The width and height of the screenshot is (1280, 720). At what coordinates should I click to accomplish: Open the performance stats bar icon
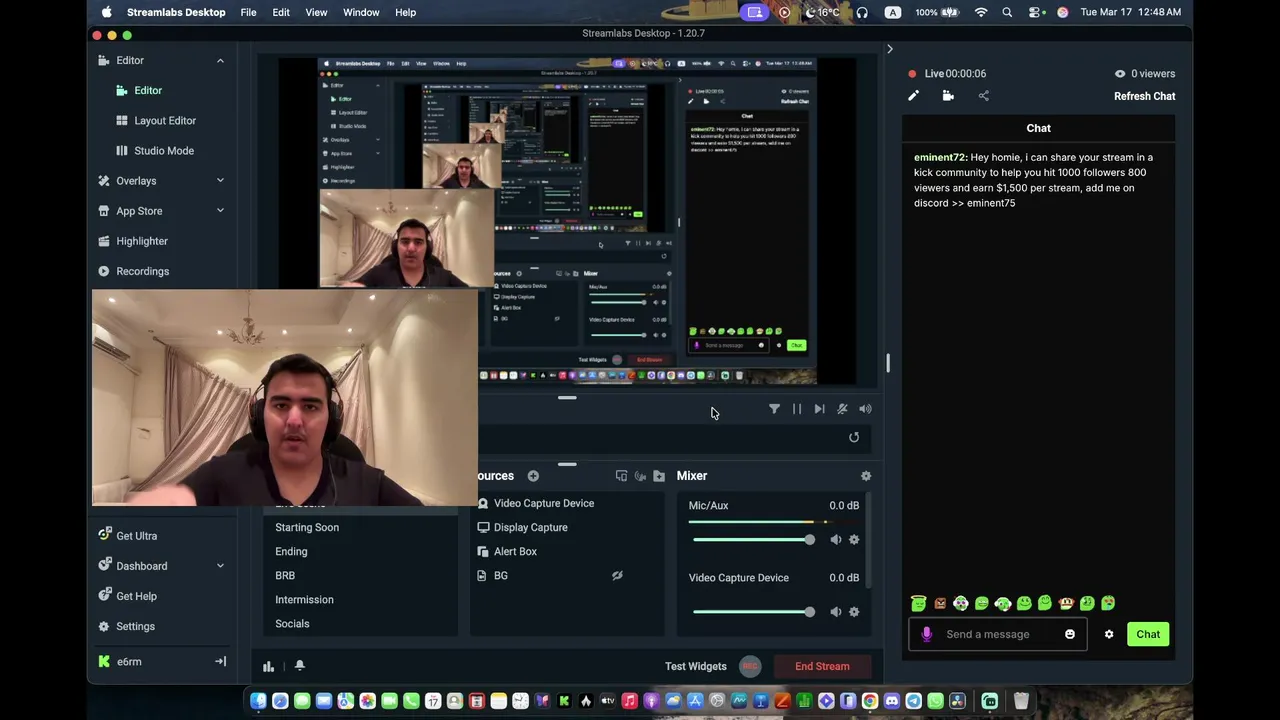pos(268,666)
